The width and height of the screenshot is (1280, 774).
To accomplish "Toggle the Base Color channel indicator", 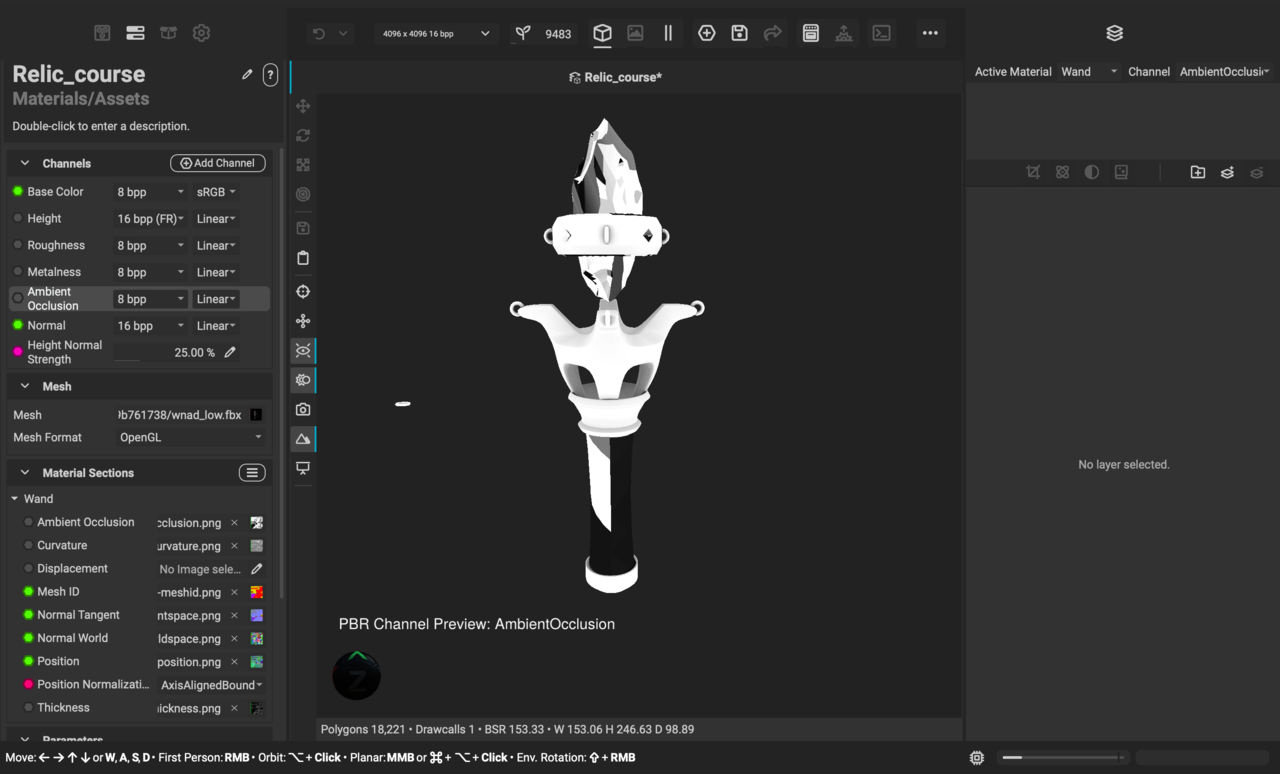I will (18, 191).
